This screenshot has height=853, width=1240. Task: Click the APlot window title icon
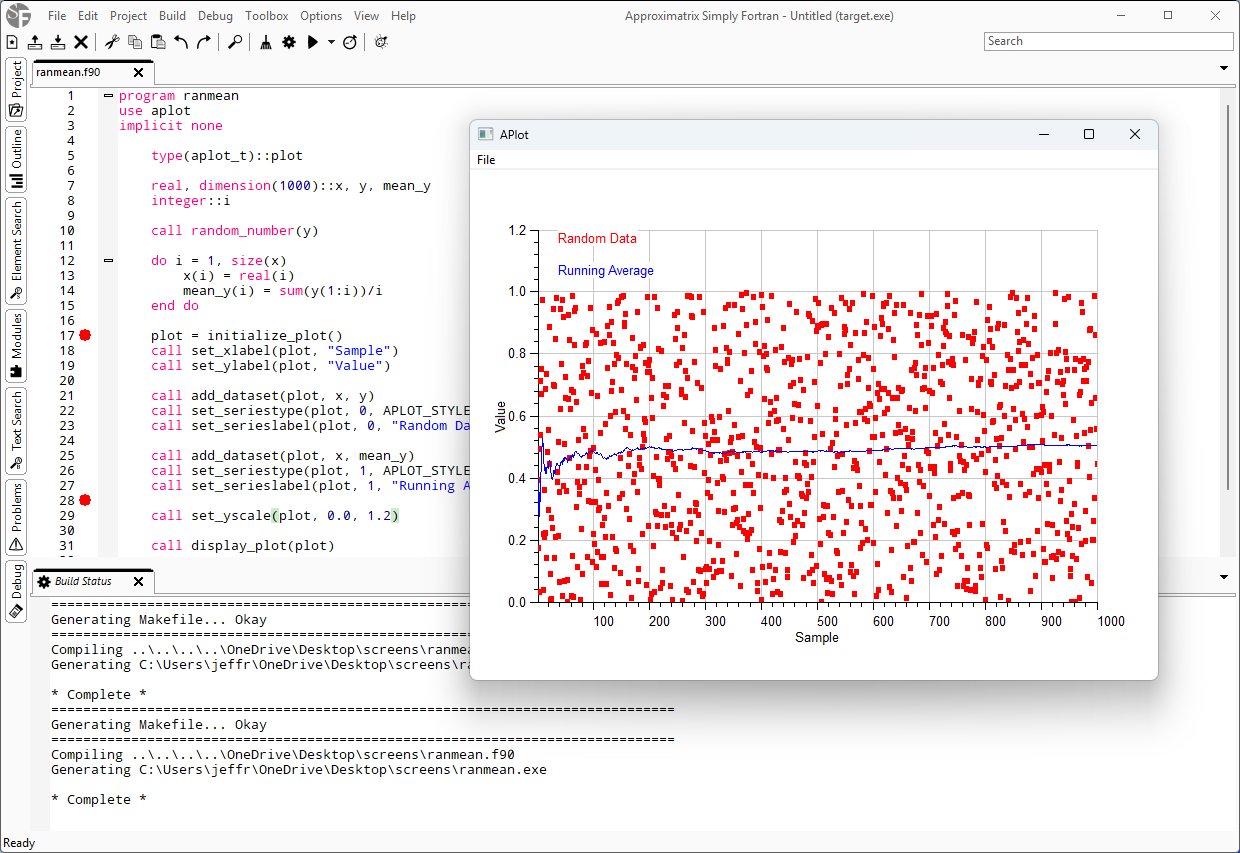[485, 134]
